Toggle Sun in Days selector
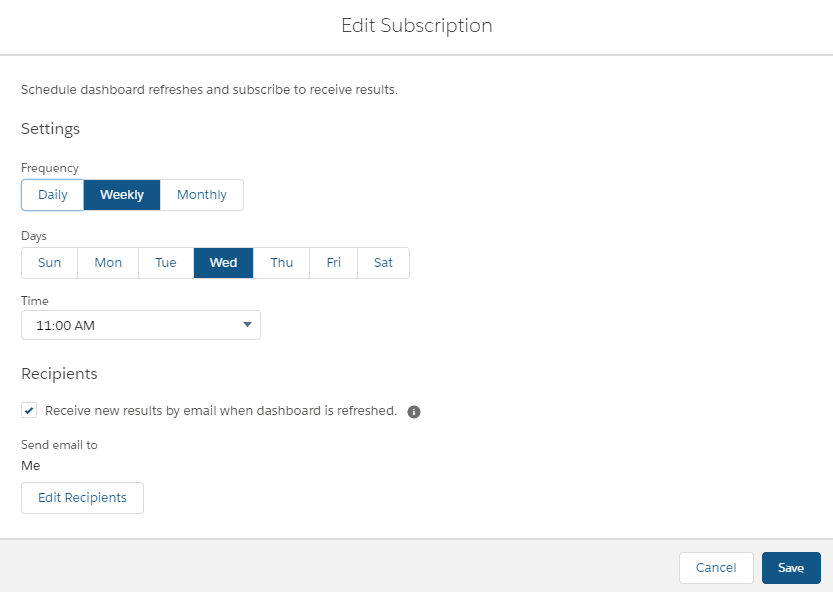The width and height of the screenshot is (833, 592). [x=49, y=263]
